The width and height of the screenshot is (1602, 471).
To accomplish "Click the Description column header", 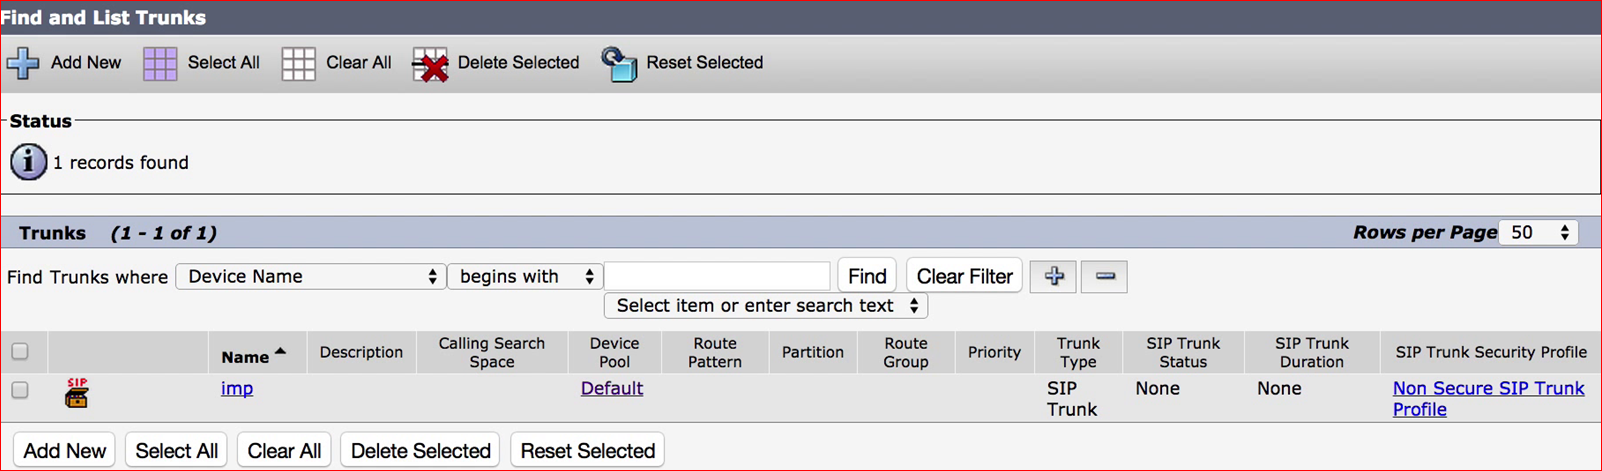I will click(x=361, y=352).
